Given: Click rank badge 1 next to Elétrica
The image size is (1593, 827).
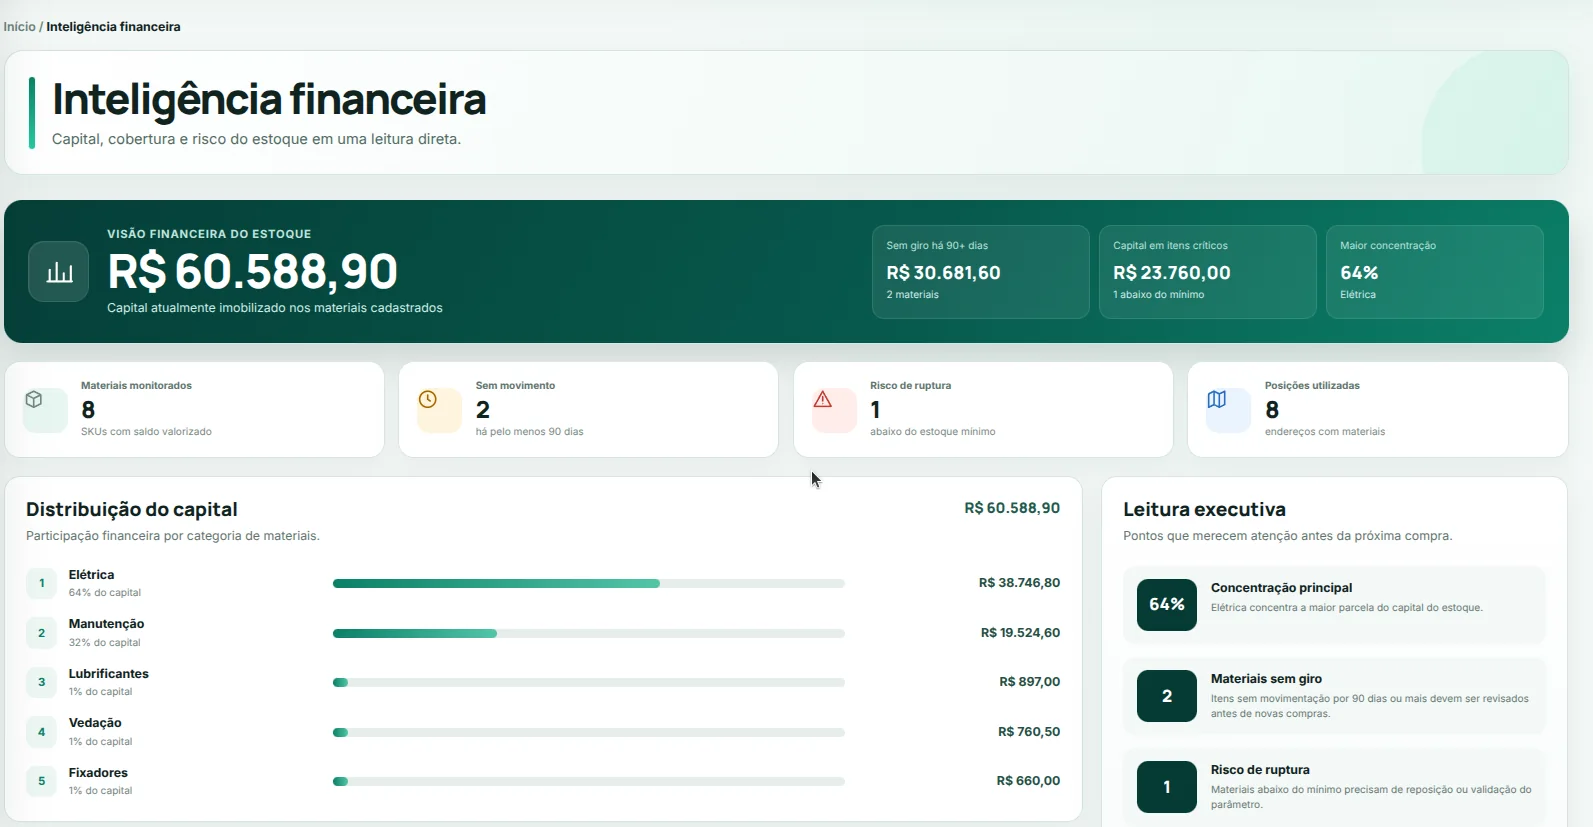Looking at the screenshot, I should [41, 583].
